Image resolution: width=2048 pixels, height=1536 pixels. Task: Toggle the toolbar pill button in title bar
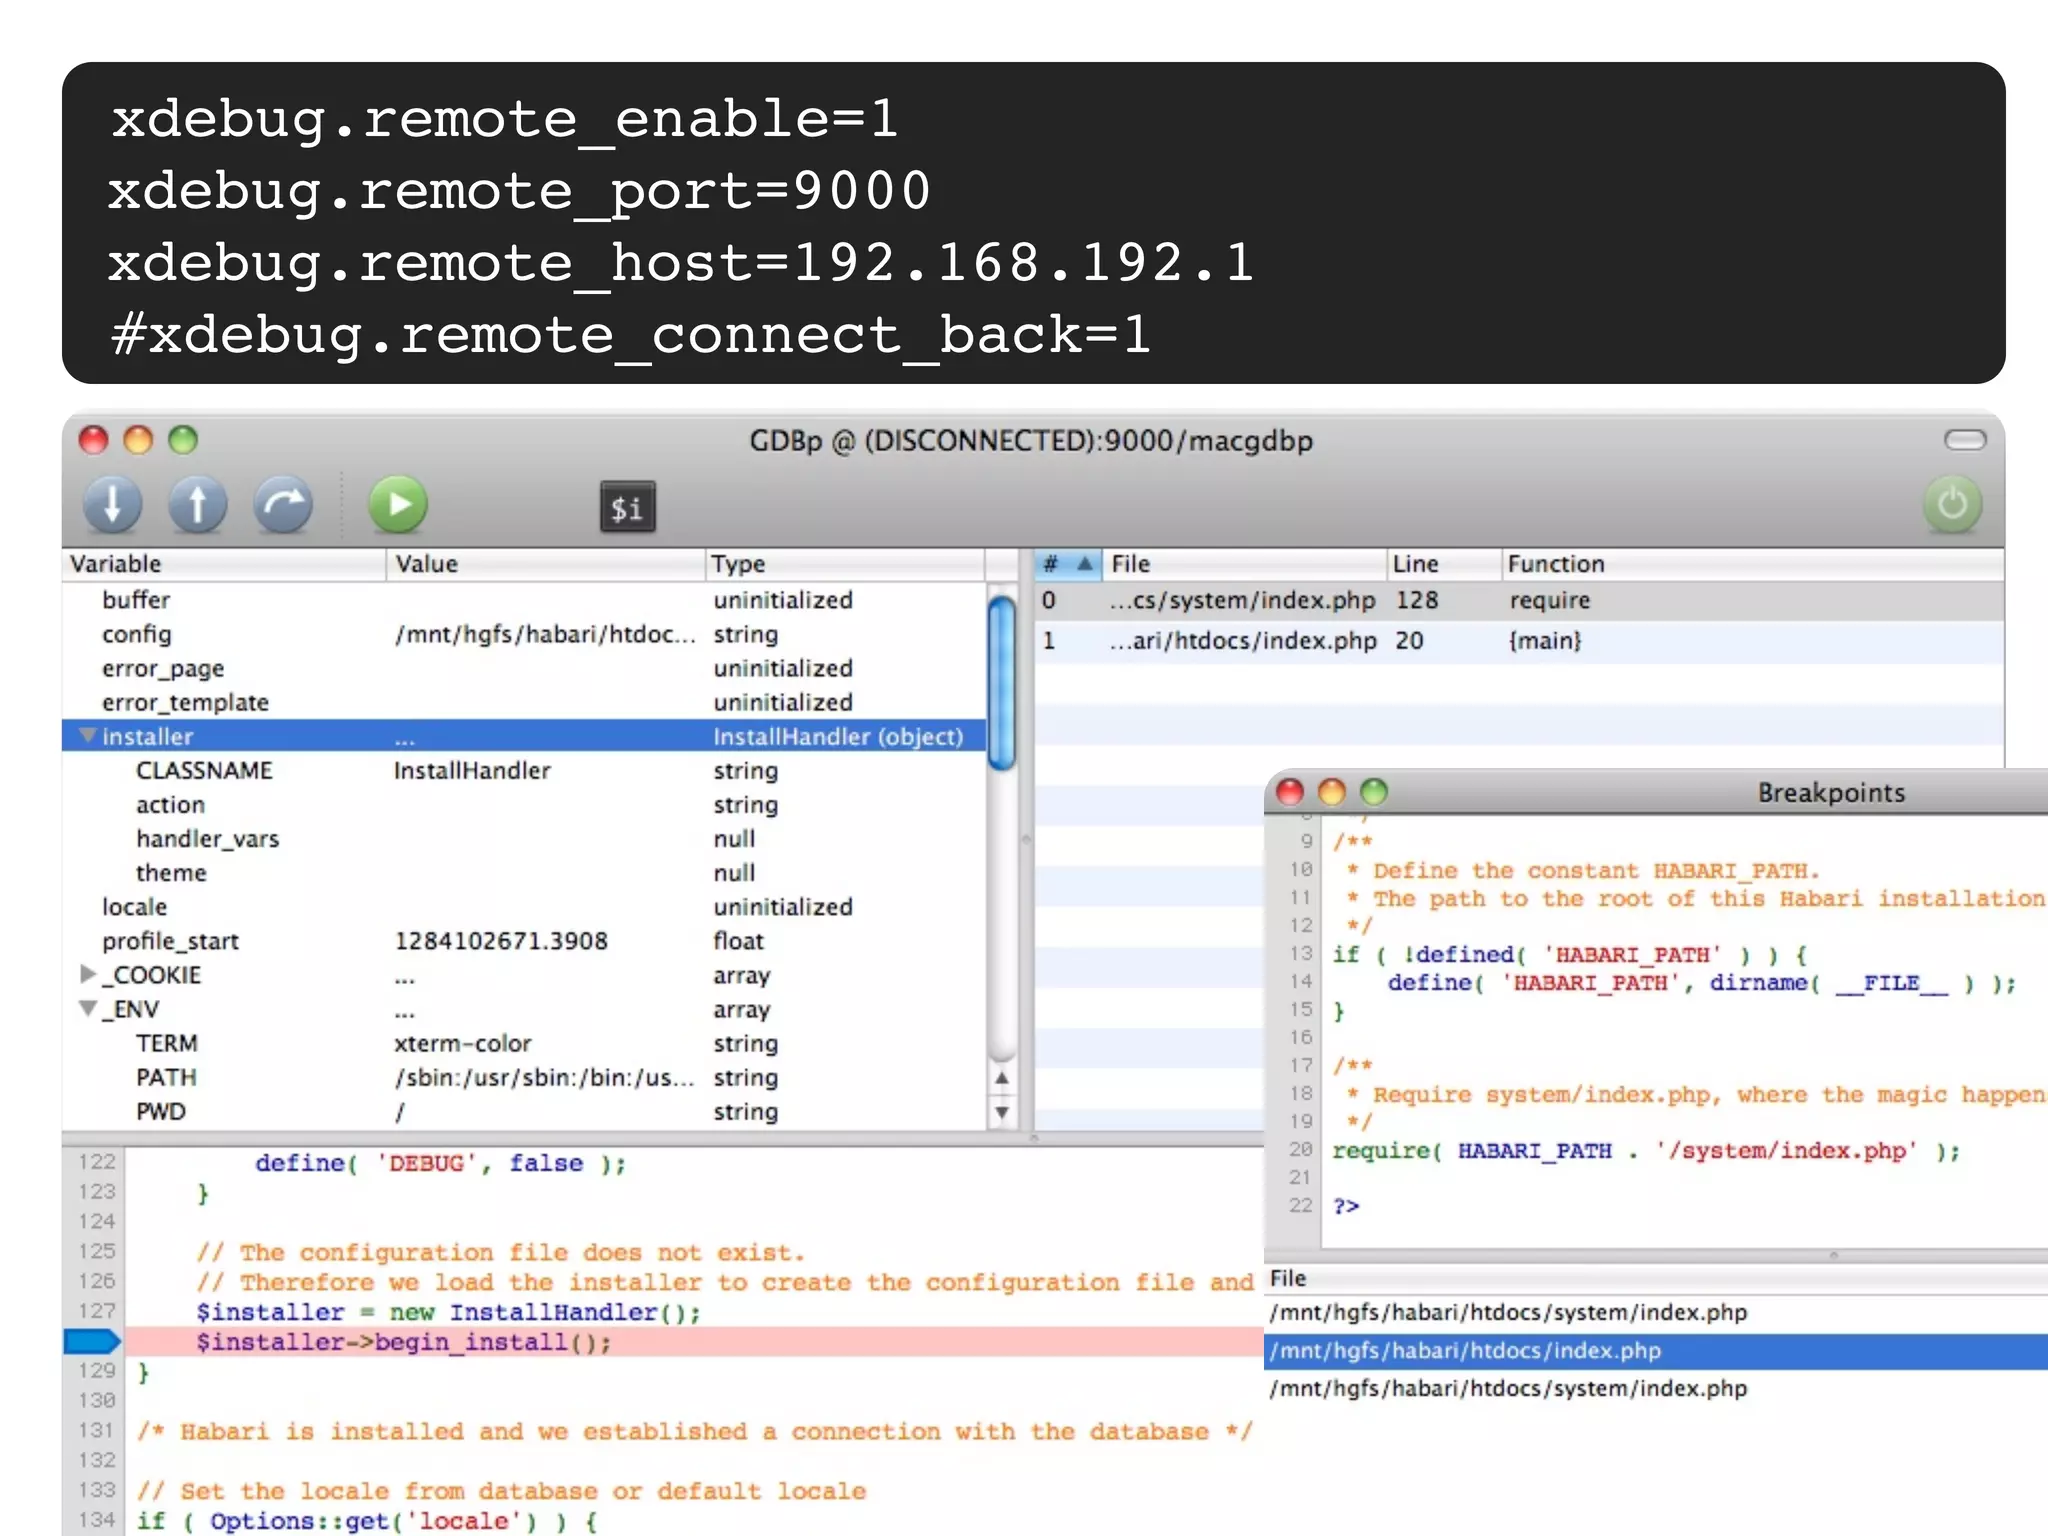click(x=1964, y=440)
